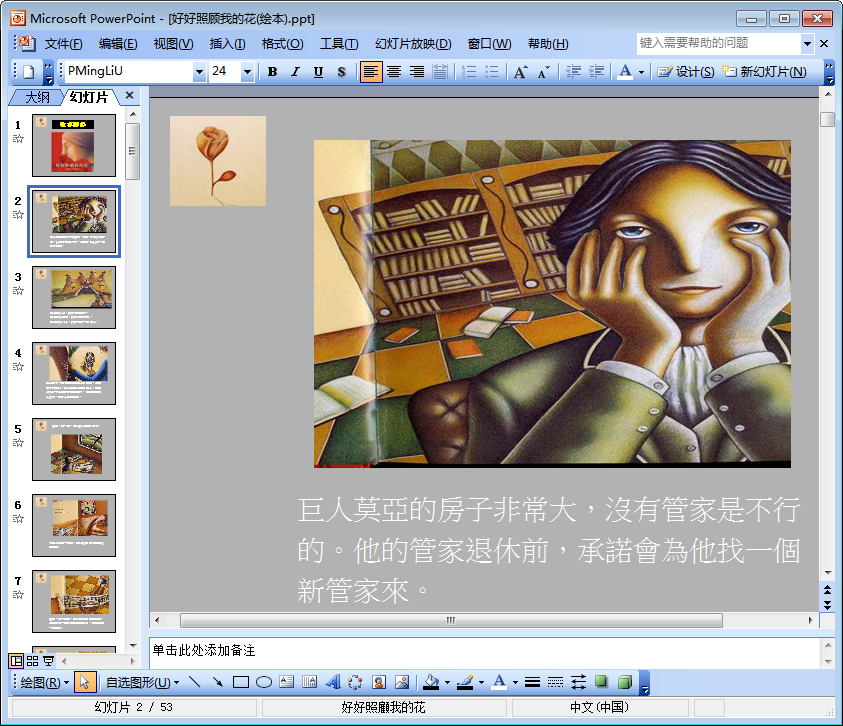Open the Draw (绘图) menu

(x=44, y=682)
